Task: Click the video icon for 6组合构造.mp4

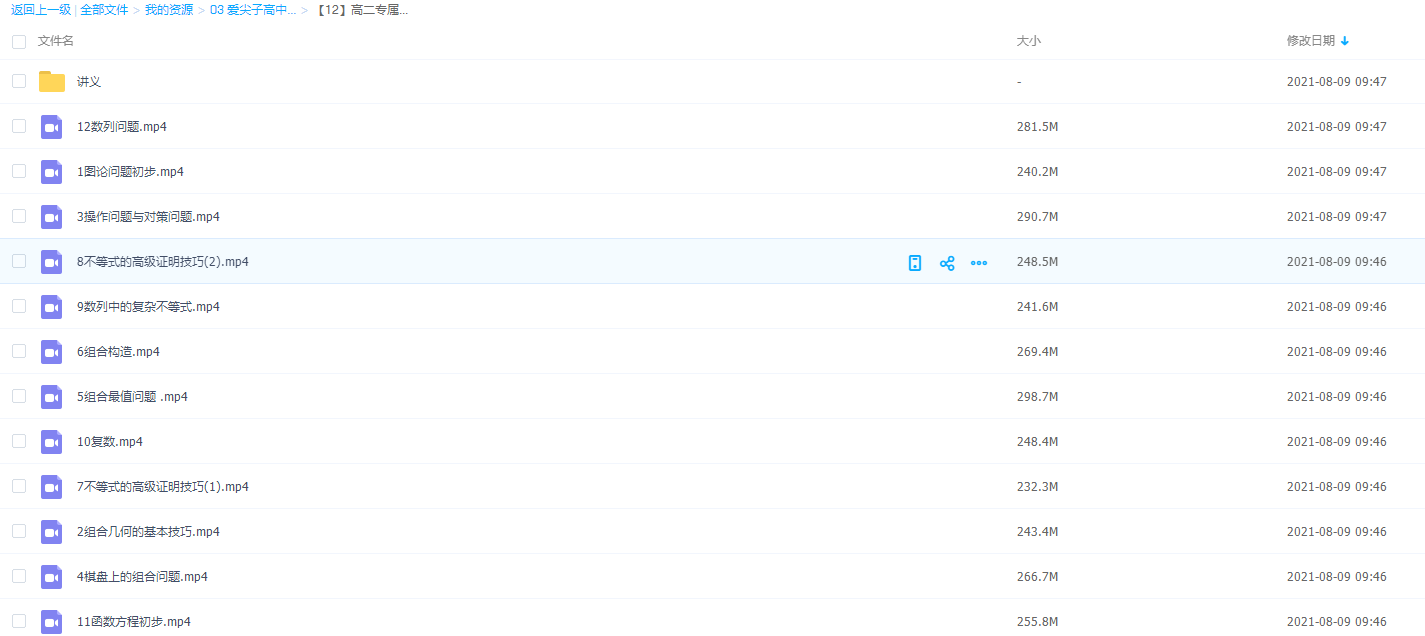Action: pos(52,352)
